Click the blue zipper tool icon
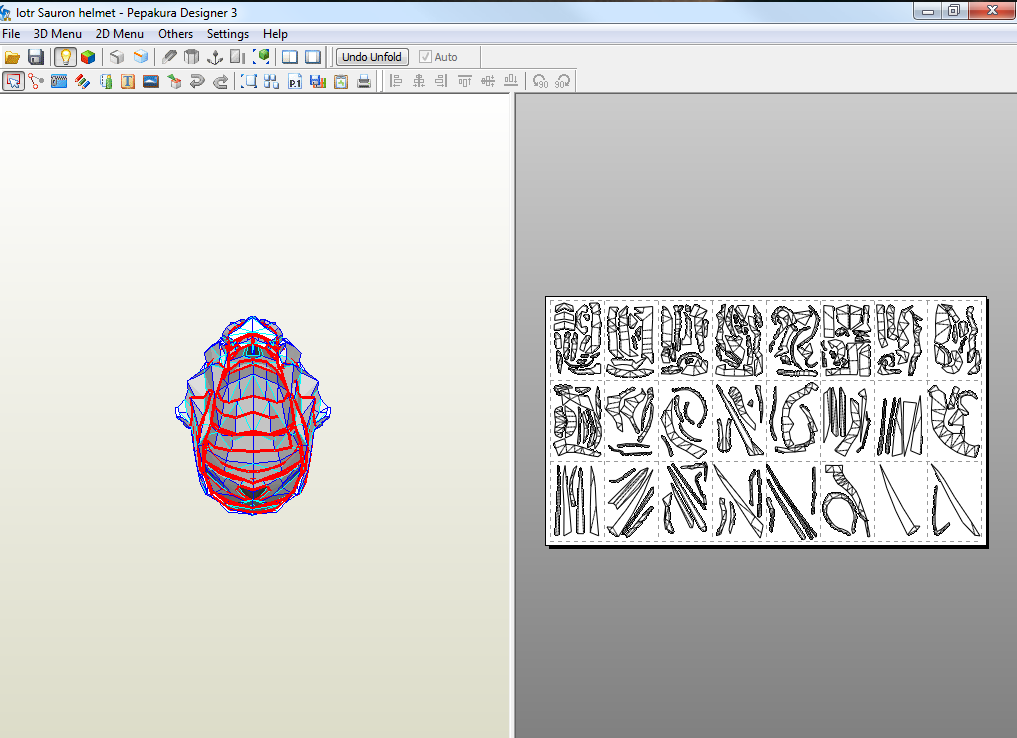Image resolution: width=1017 pixels, height=738 pixels. pos(59,81)
